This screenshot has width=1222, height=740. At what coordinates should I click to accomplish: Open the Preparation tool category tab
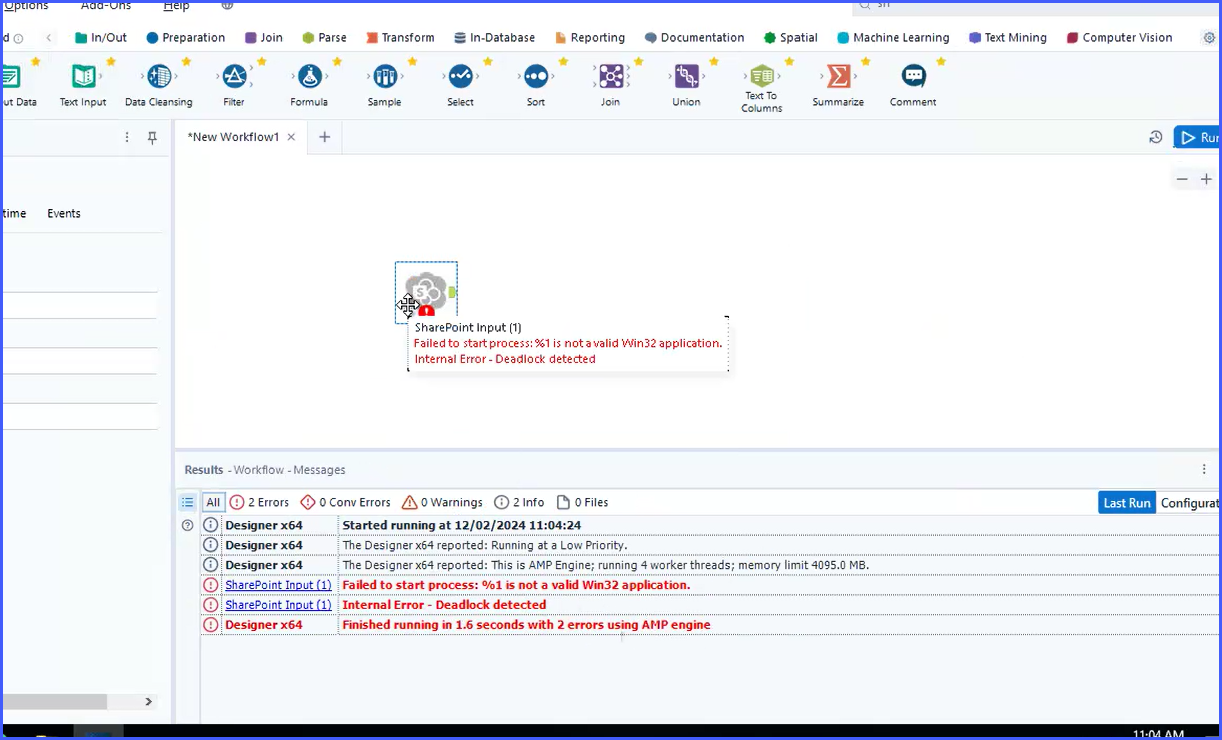tap(185, 38)
